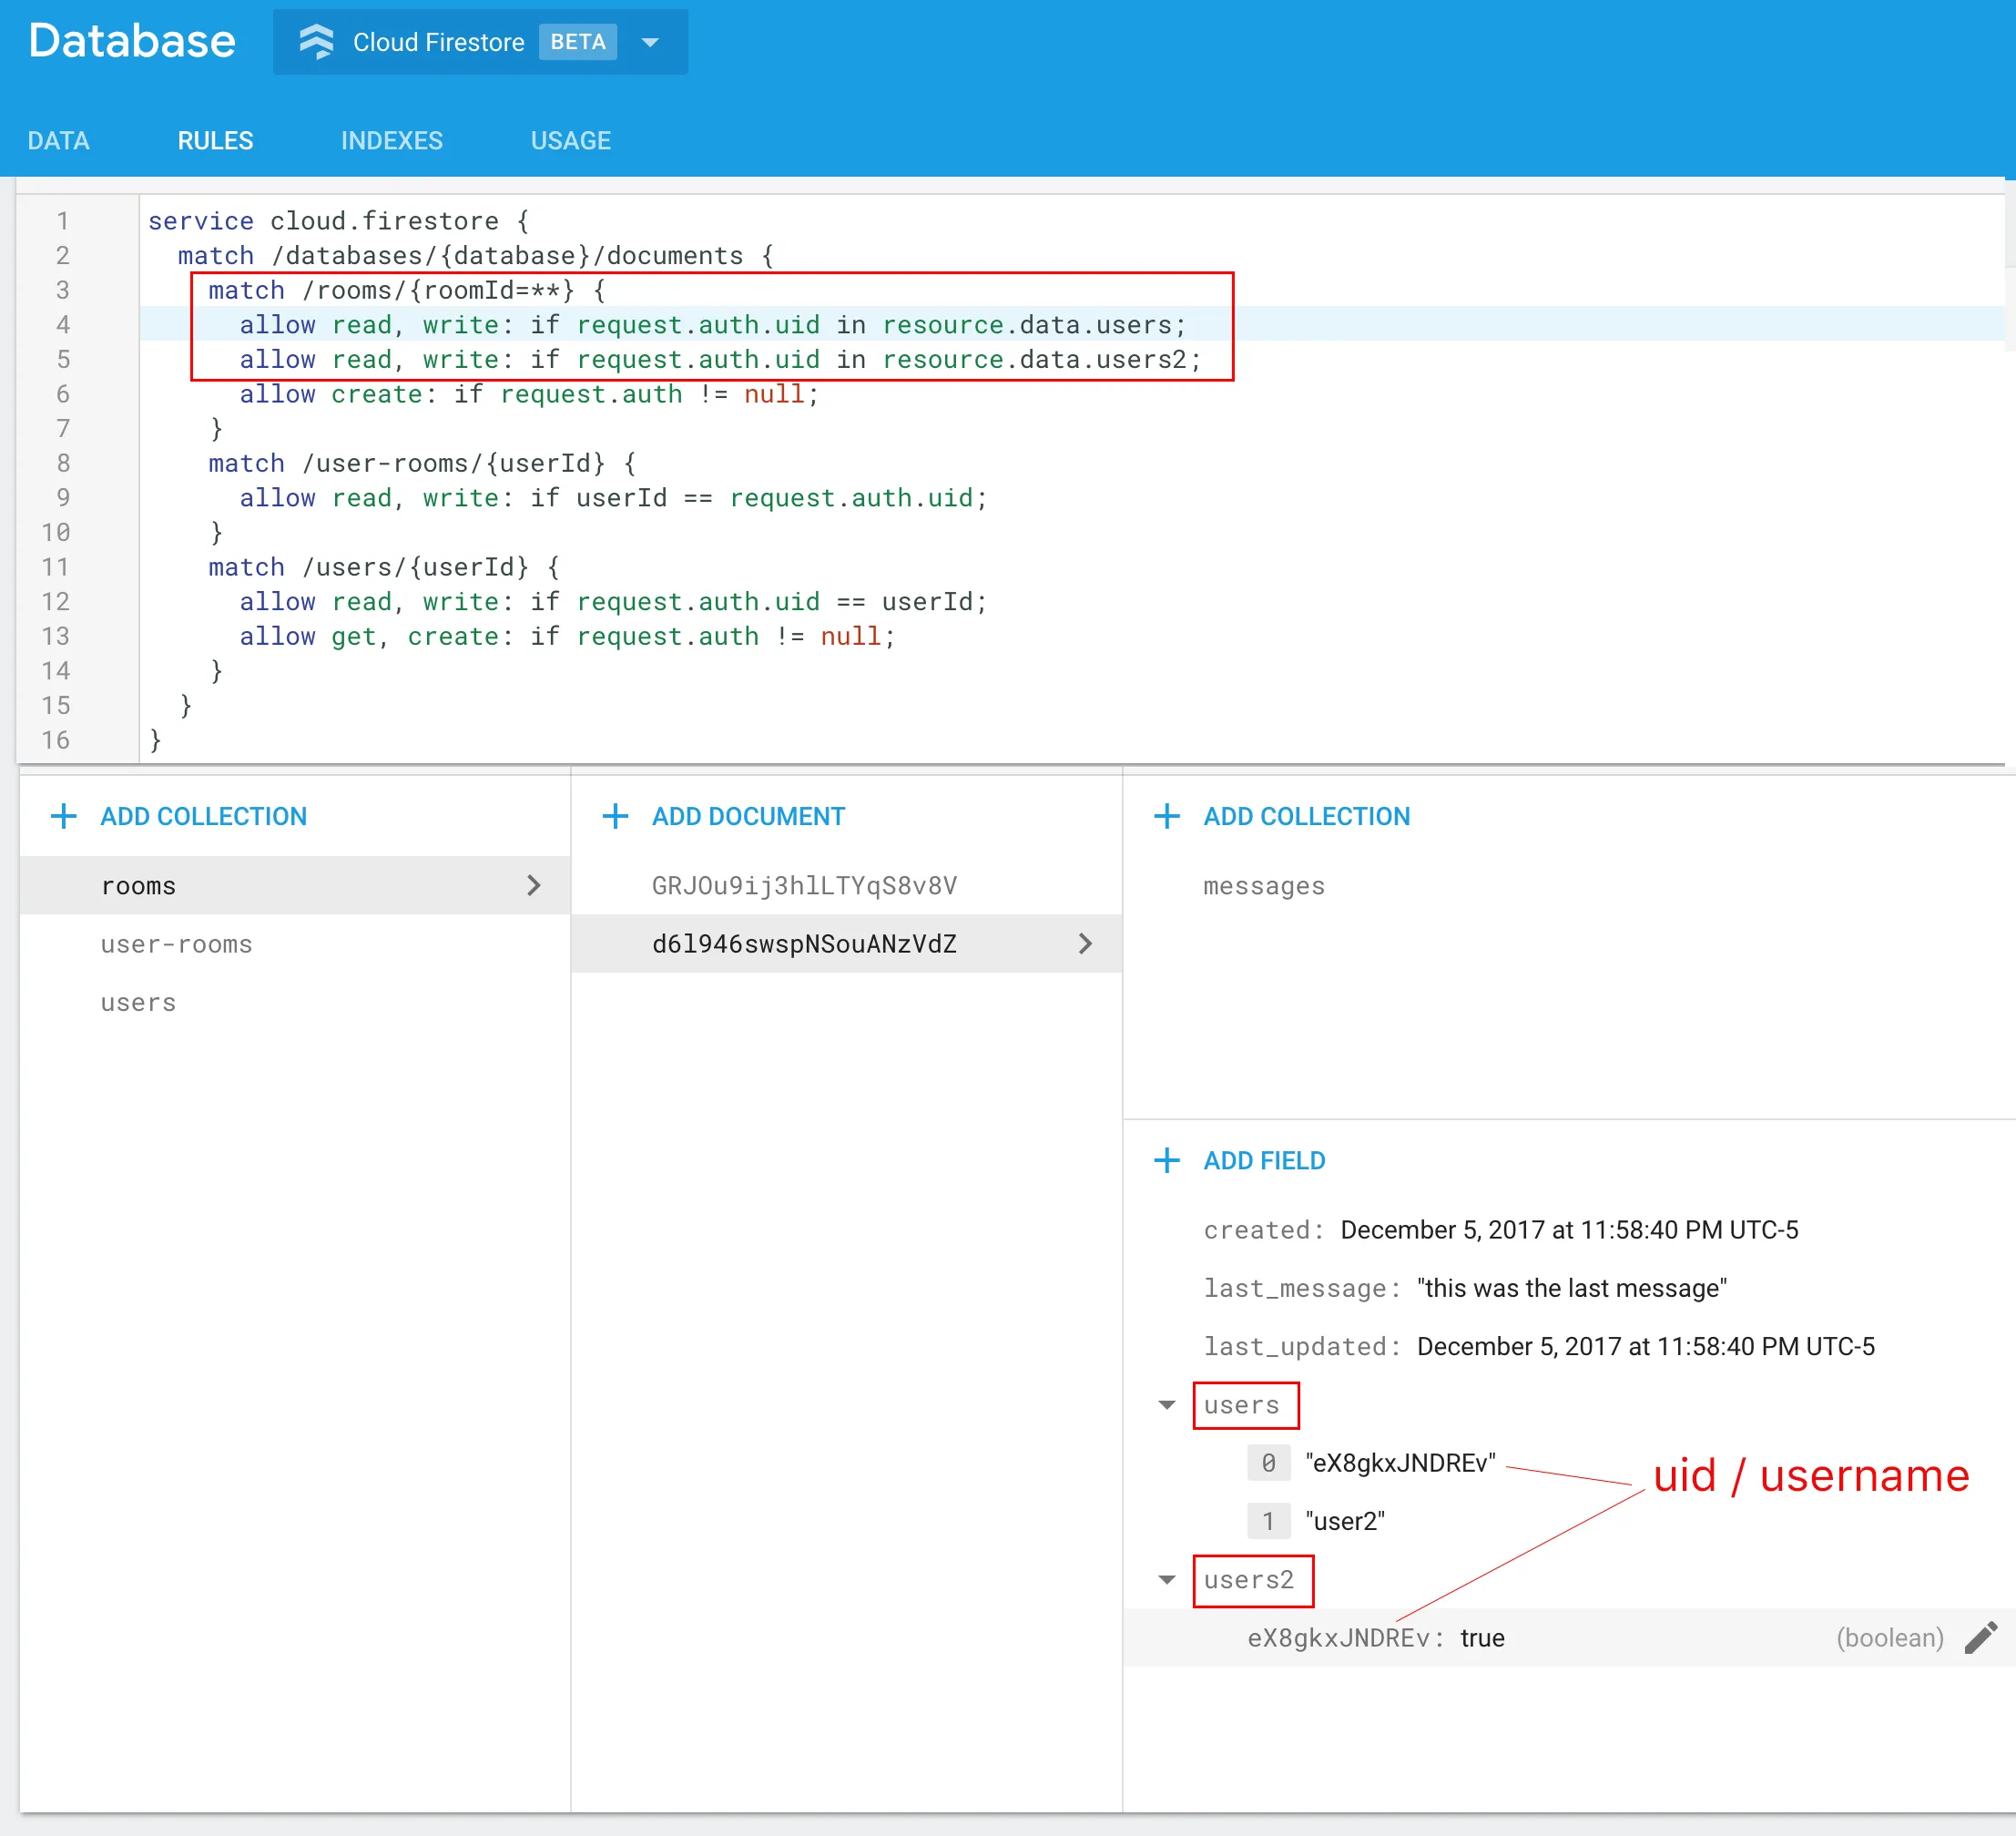Open the Cloud Firestore database dropdown arrow

pyautogui.click(x=650, y=42)
